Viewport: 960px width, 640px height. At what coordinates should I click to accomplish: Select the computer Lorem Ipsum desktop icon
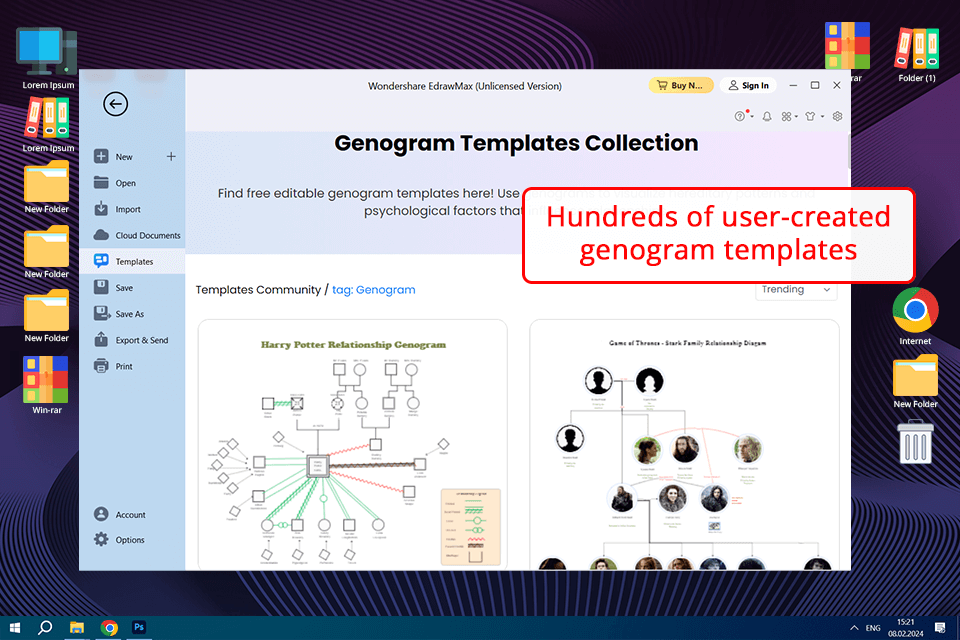click(48, 58)
